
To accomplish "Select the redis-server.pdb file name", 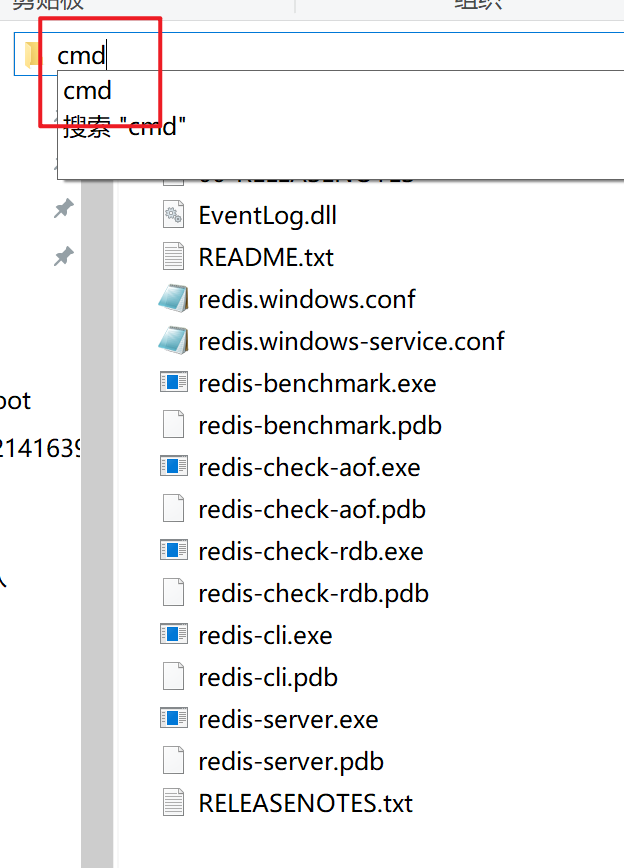I will pos(291,762).
